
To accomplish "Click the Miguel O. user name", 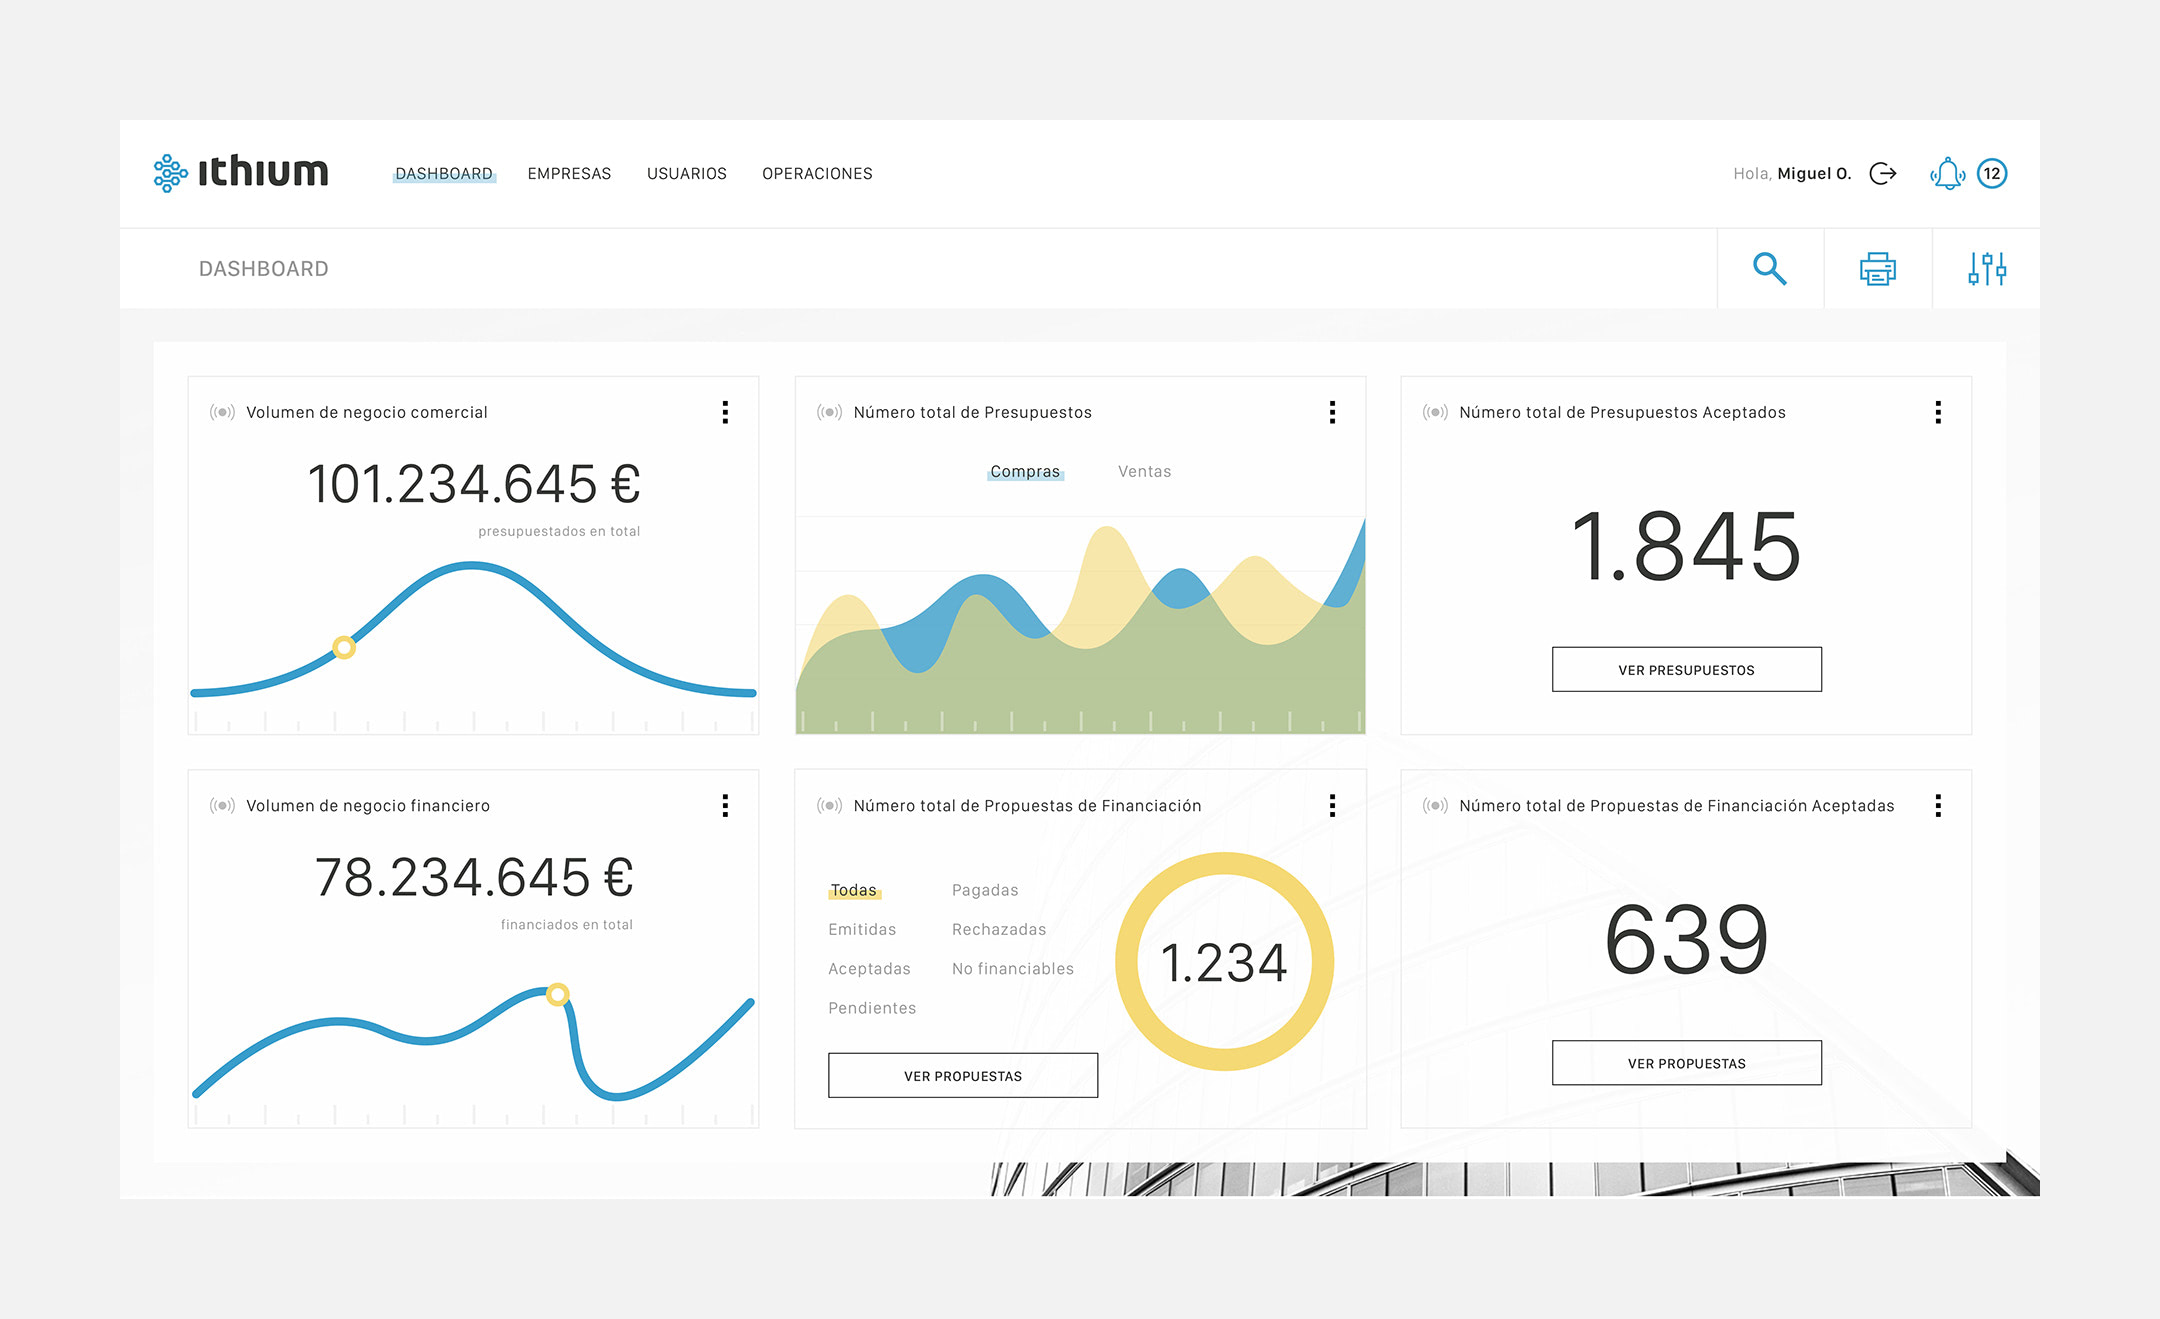I will coord(1814,173).
